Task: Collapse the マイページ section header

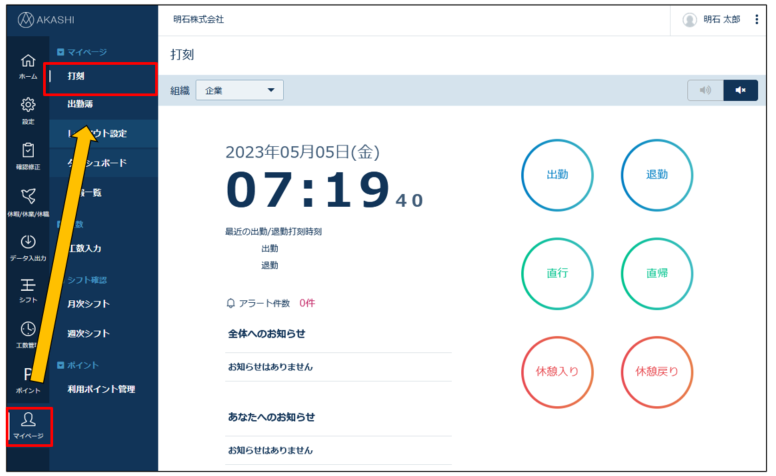Action: [61, 51]
